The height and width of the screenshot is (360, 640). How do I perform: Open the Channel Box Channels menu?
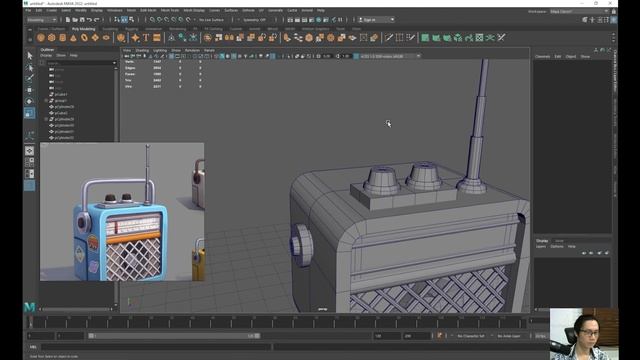[542, 56]
